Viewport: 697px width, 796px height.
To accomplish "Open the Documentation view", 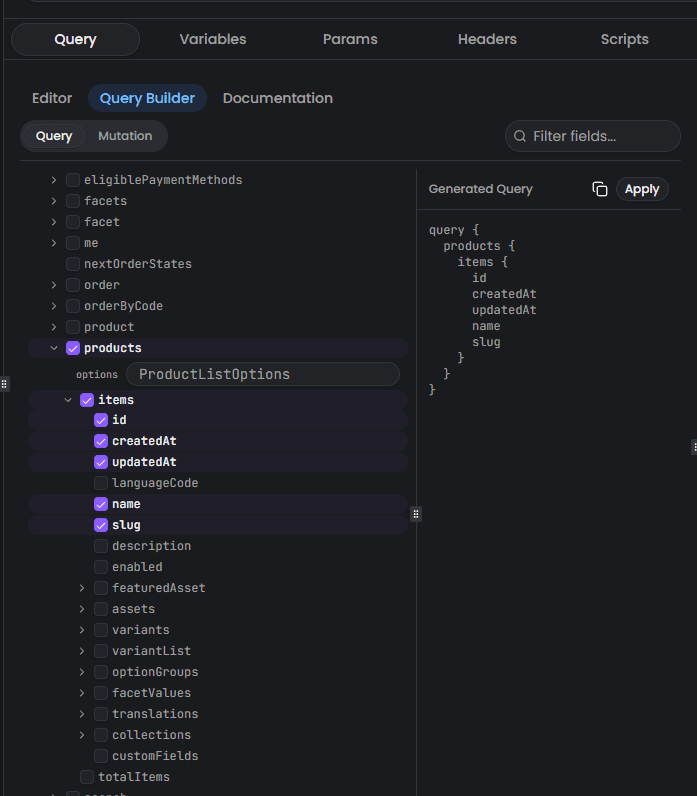I will (278, 98).
